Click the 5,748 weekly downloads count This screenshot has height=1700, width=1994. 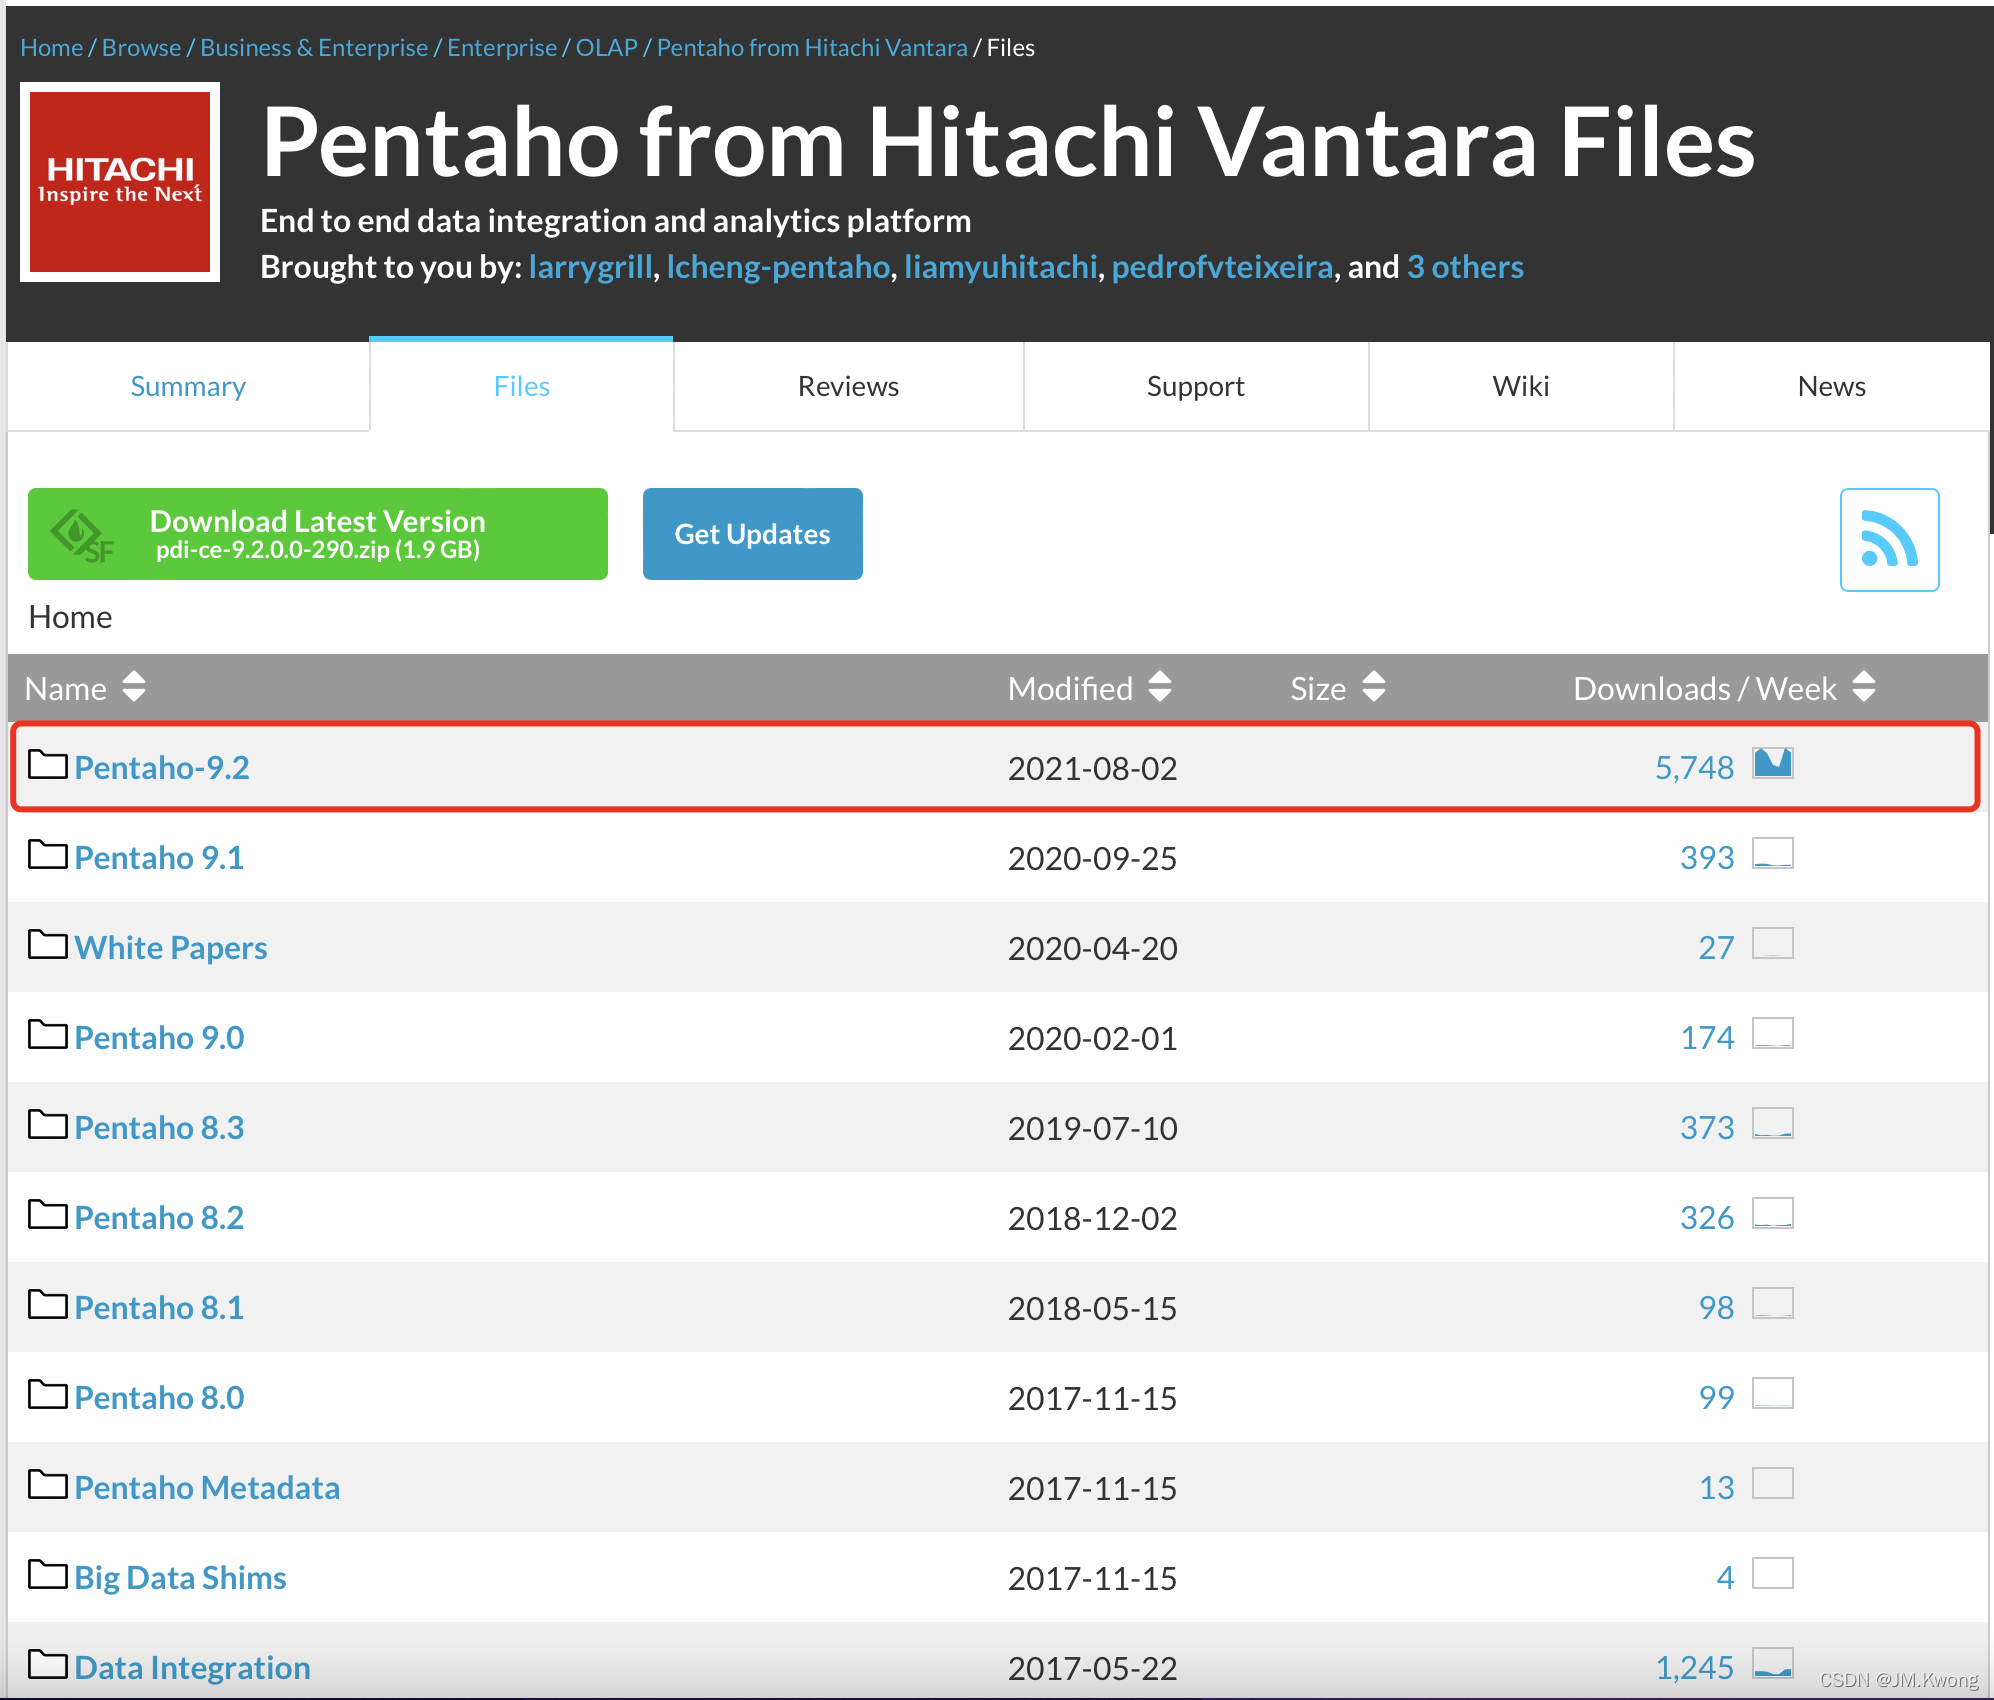(1694, 767)
